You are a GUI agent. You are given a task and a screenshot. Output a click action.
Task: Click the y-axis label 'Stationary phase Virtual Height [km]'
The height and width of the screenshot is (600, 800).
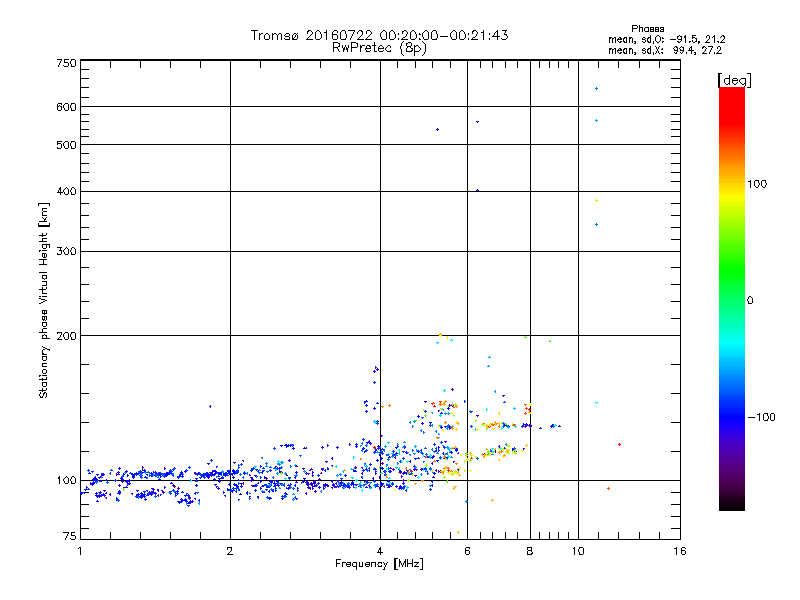click(x=43, y=301)
